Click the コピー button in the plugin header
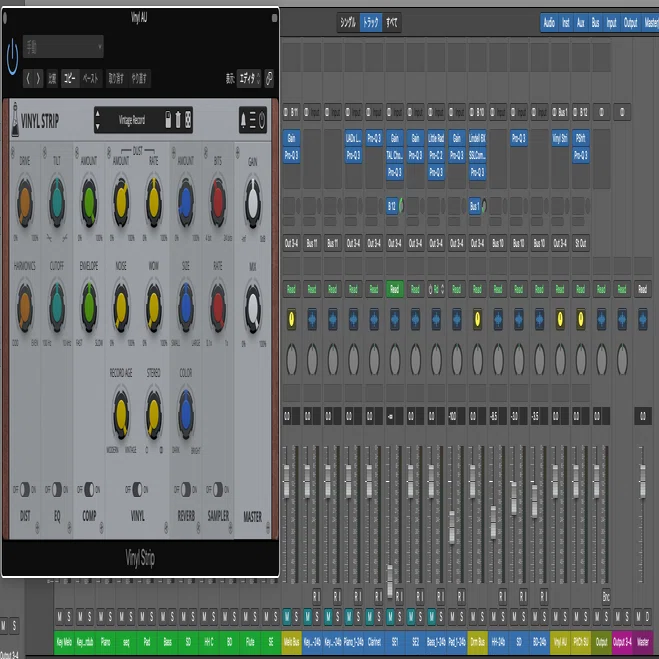Viewport: 659px width, 659px height. pyautogui.click(x=70, y=79)
